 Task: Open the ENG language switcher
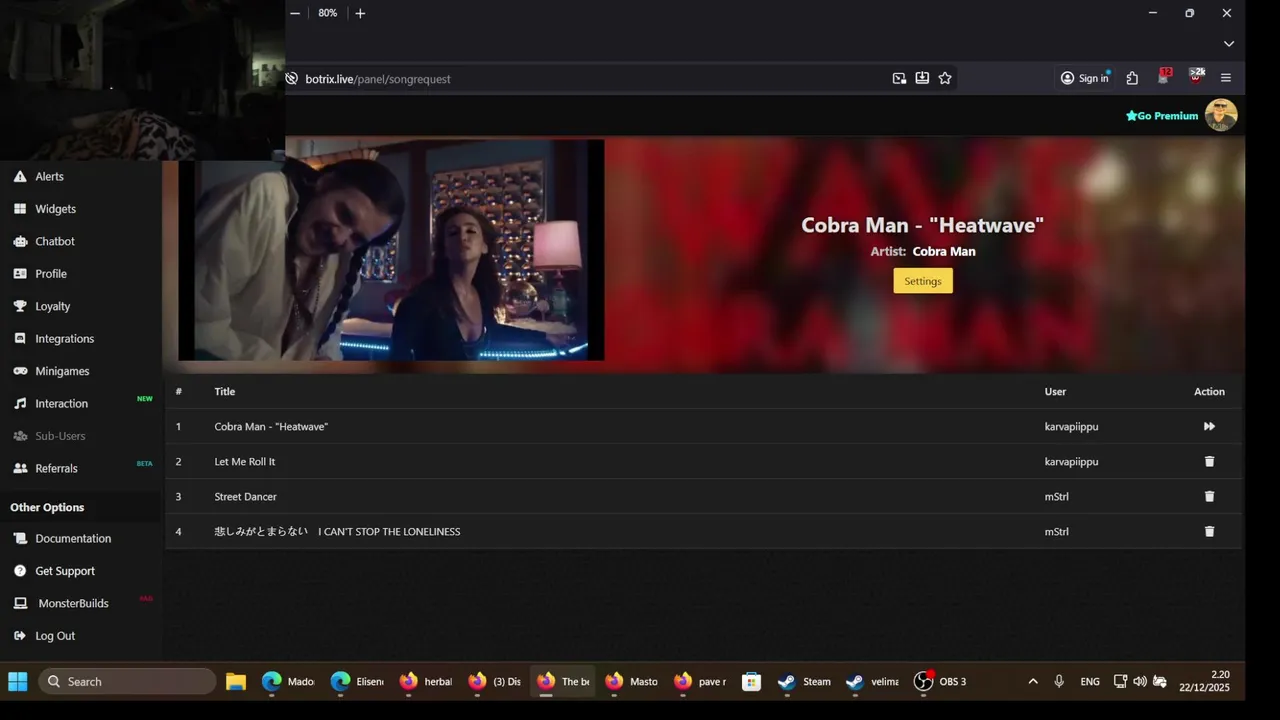1090,681
